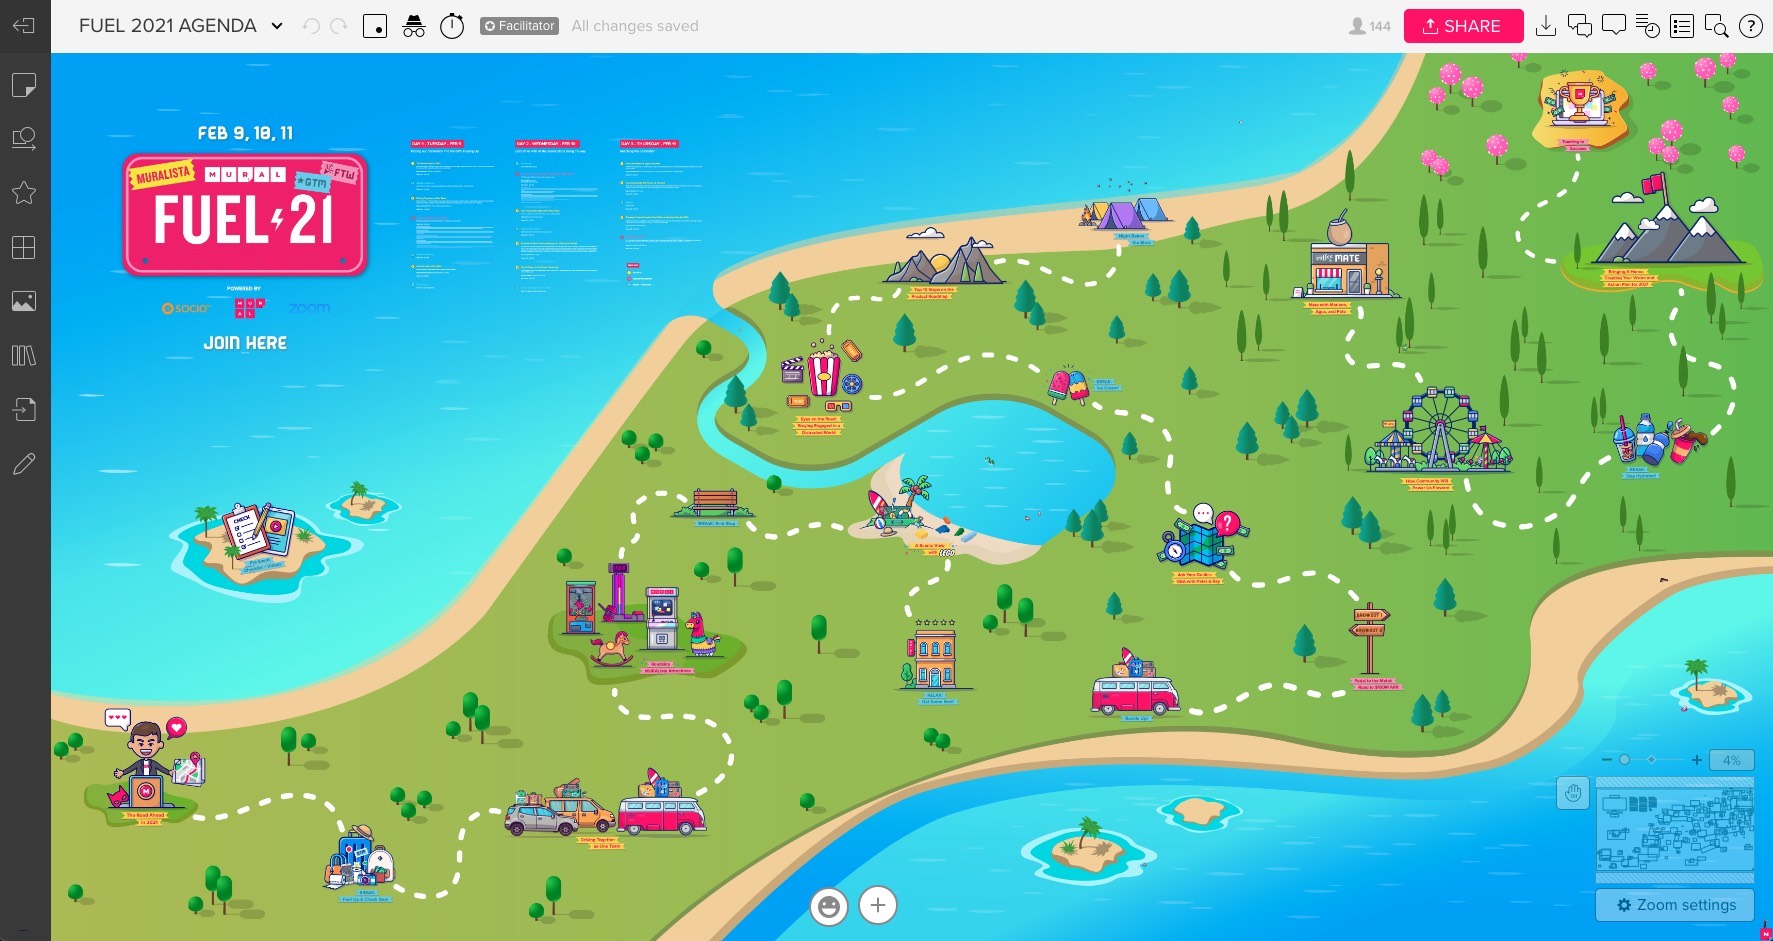Click the diamond marker on zoom slider
The width and height of the screenshot is (1773, 941).
point(1651,760)
